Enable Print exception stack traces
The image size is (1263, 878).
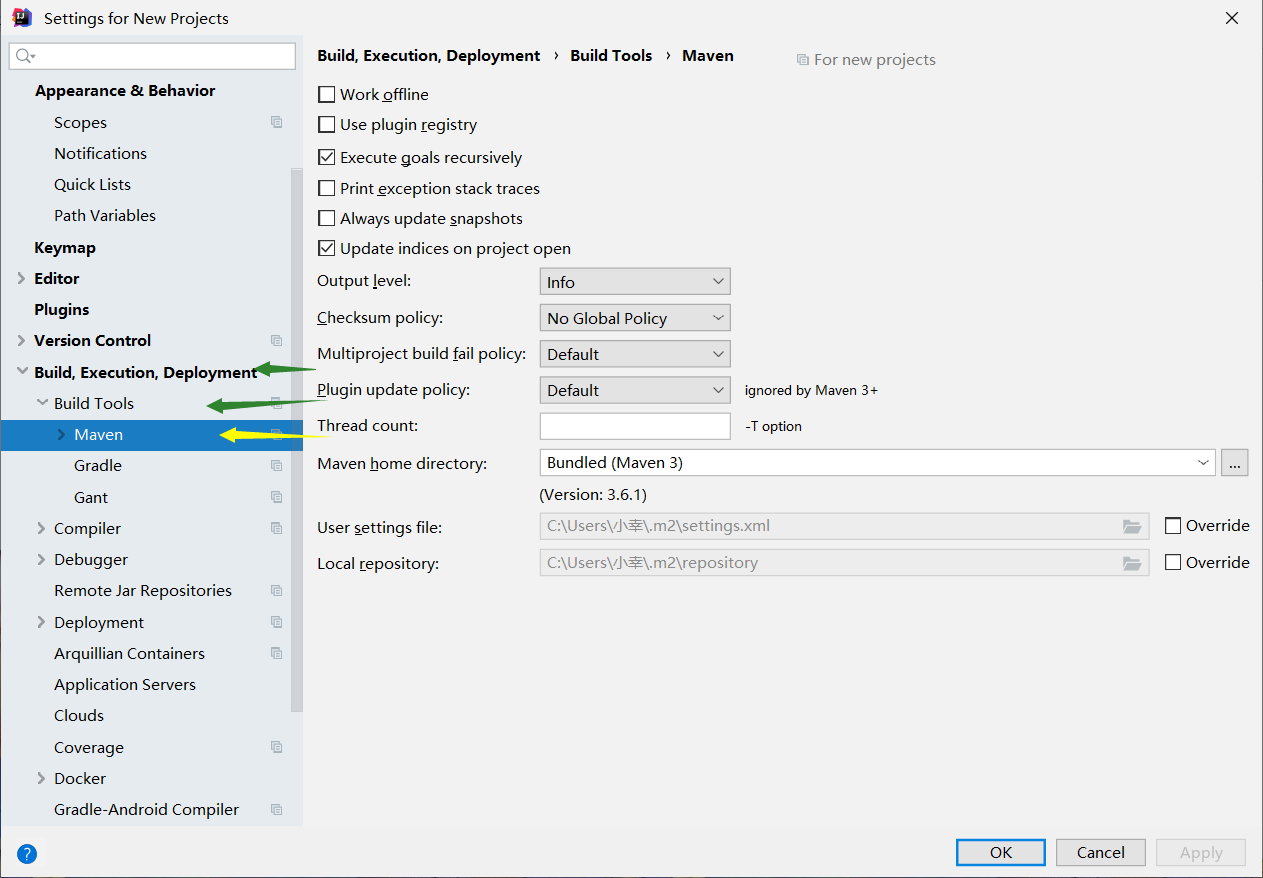326,188
